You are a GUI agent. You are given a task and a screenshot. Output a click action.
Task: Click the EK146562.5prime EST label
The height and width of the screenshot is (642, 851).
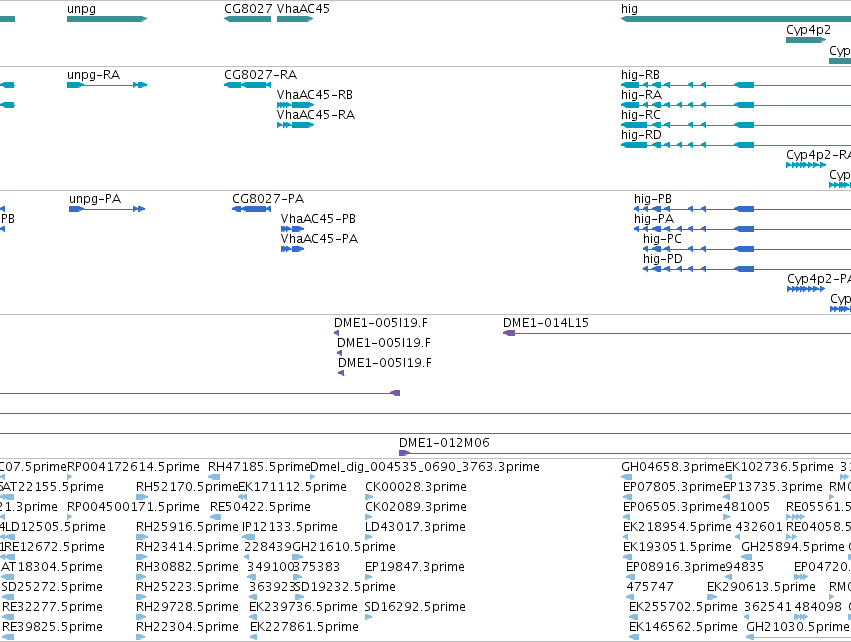coord(683,627)
